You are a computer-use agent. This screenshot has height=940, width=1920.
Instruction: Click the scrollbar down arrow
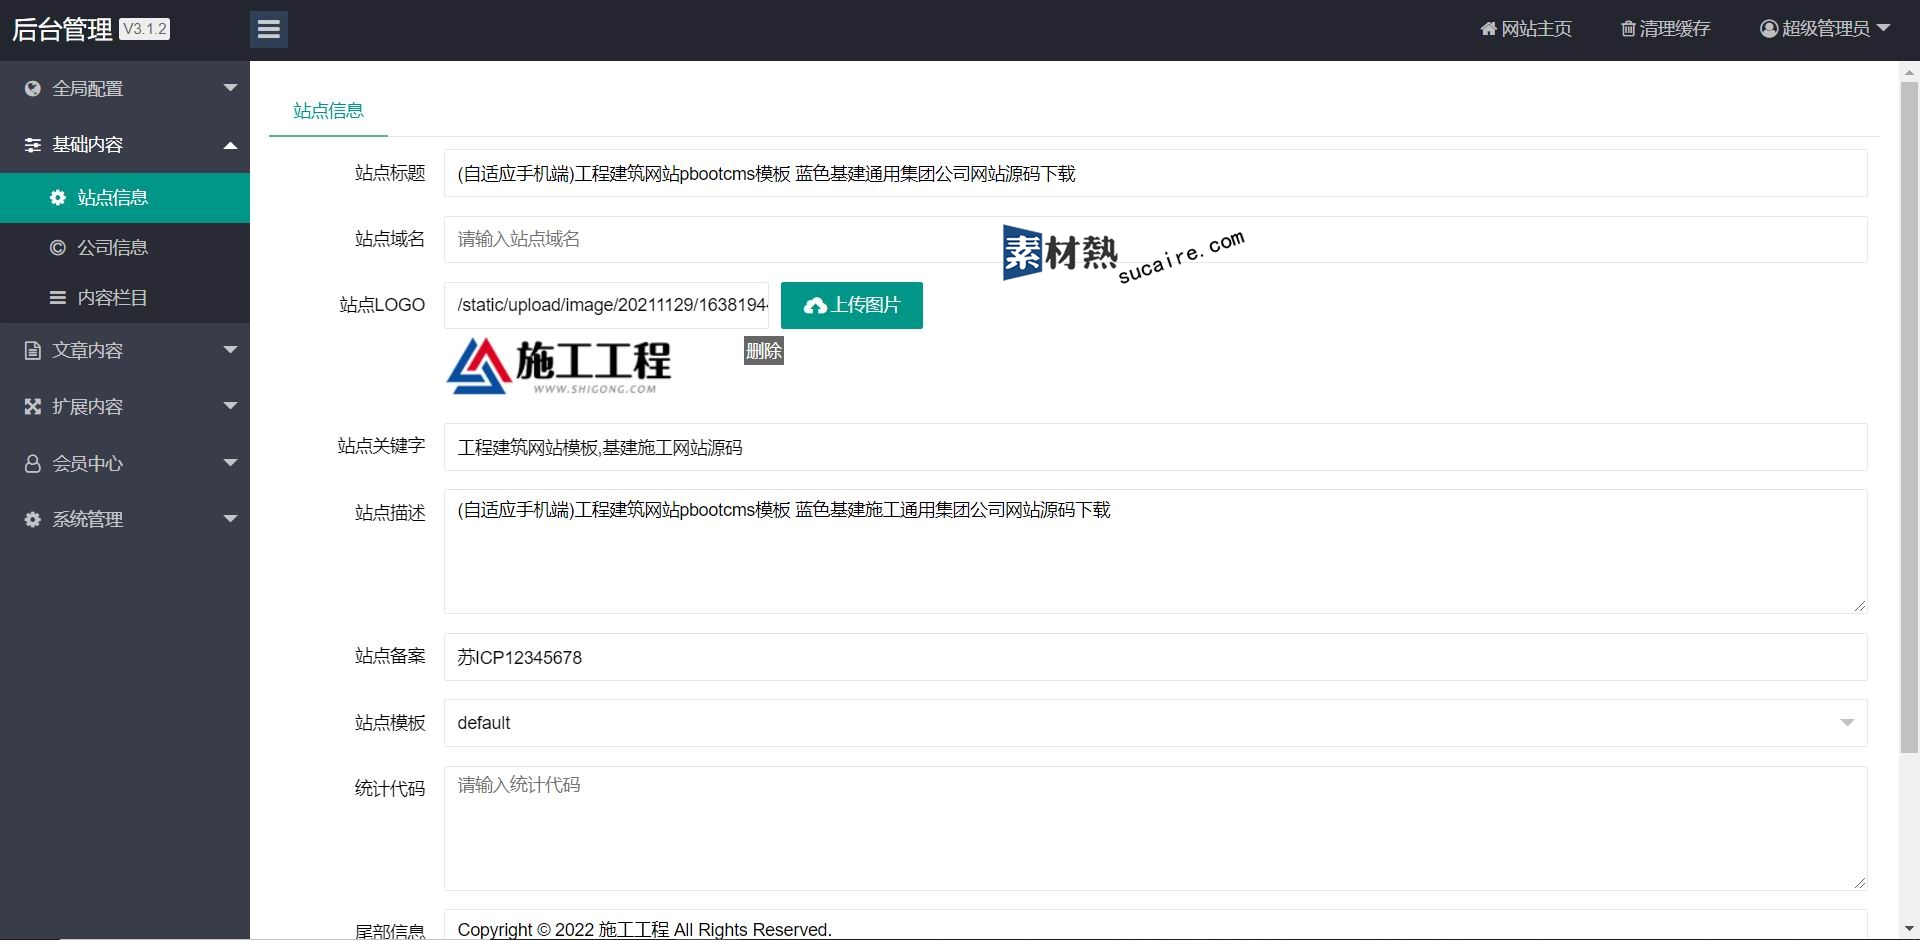[1909, 929]
